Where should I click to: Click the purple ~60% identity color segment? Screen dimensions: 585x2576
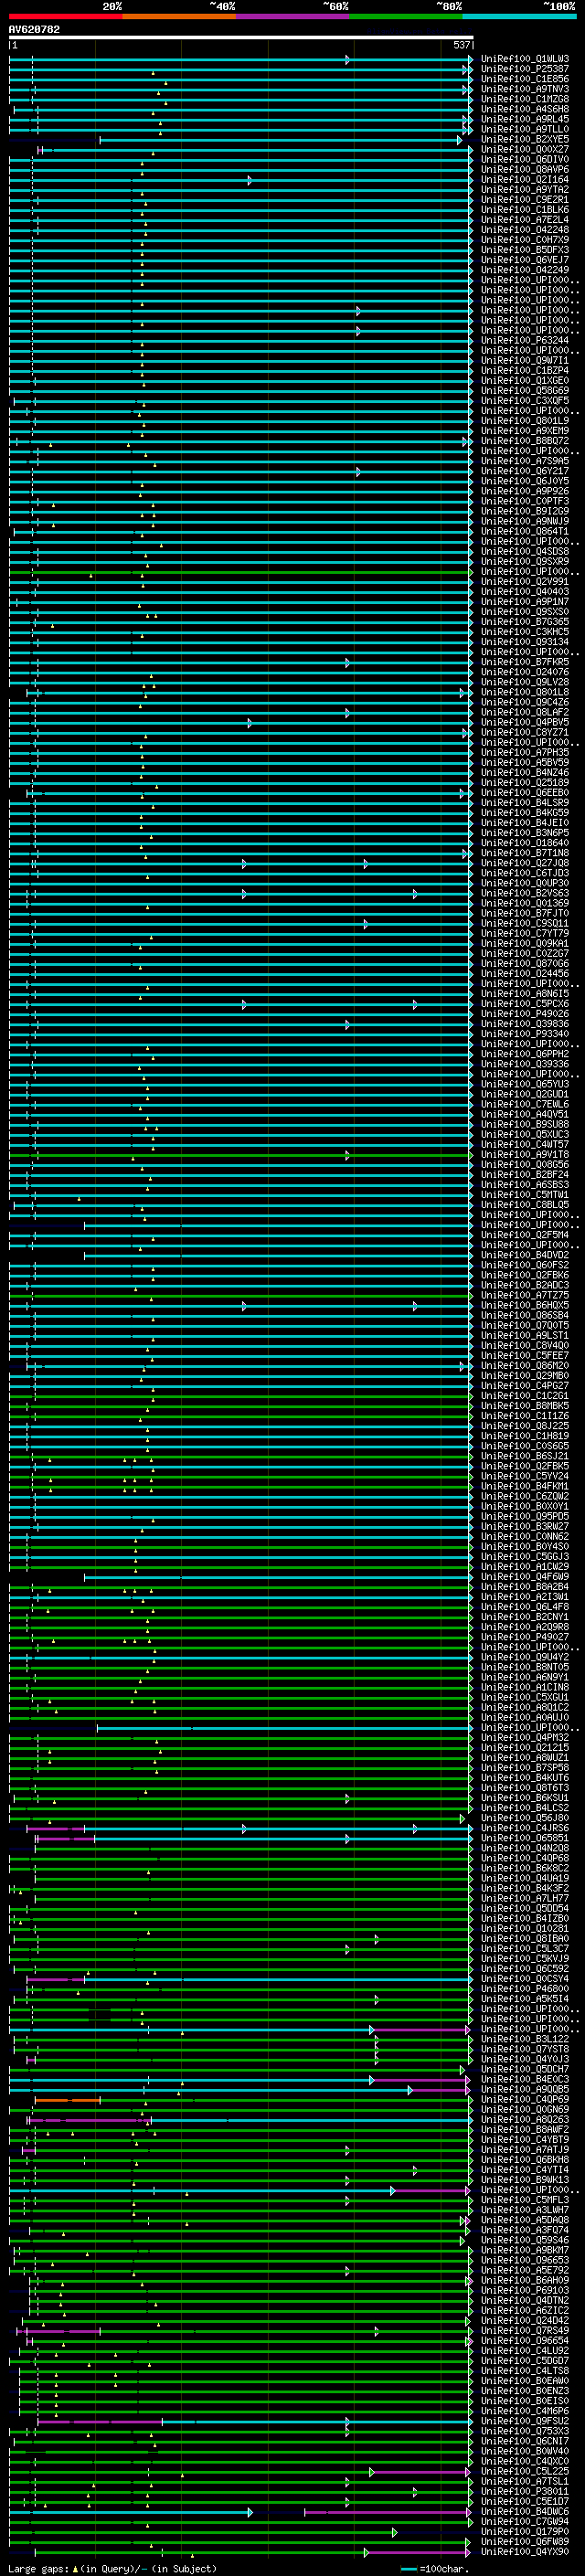[293, 16]
